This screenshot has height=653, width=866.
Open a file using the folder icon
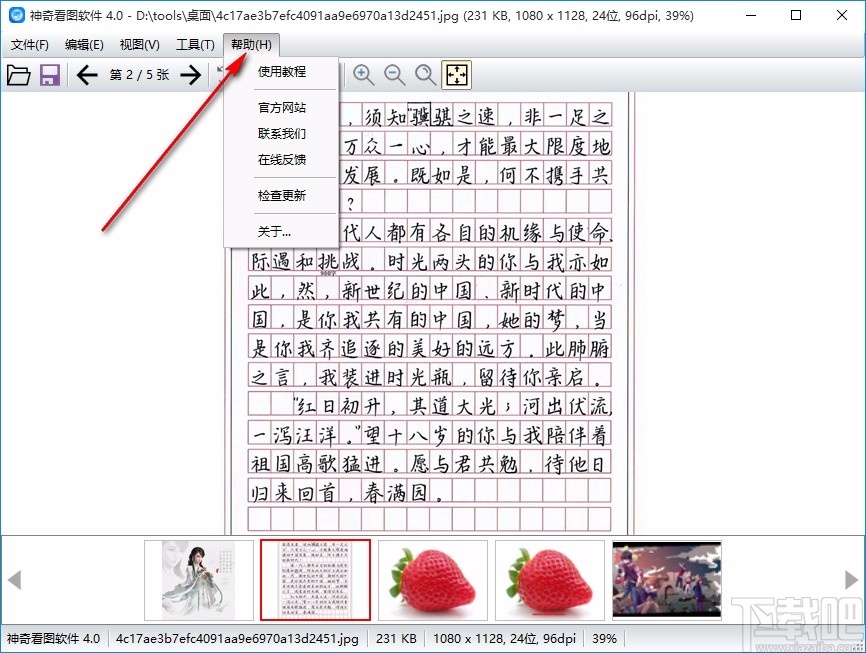pyautogui.click(x=19, y=74)
